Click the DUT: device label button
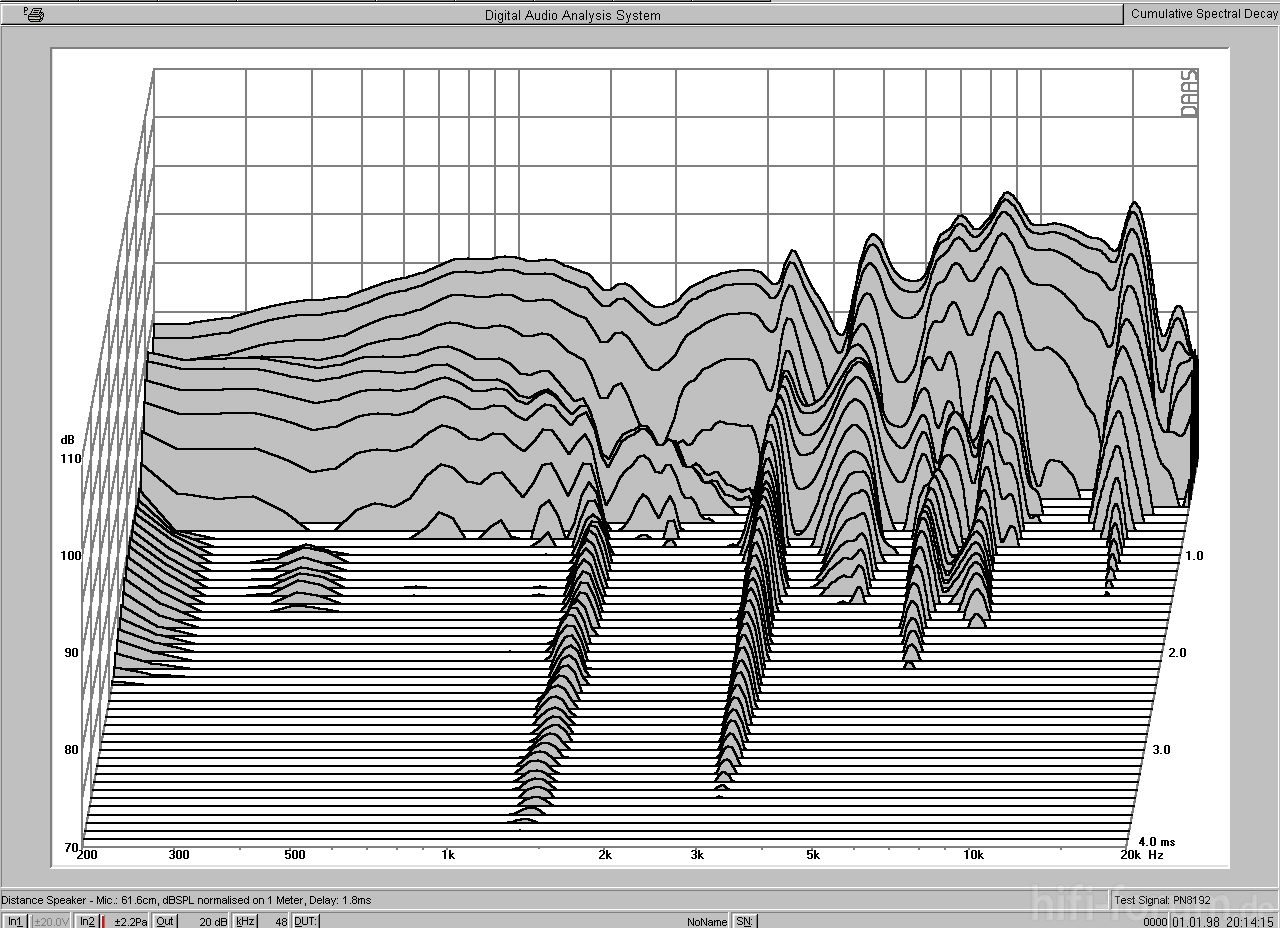 pos(305,921)
